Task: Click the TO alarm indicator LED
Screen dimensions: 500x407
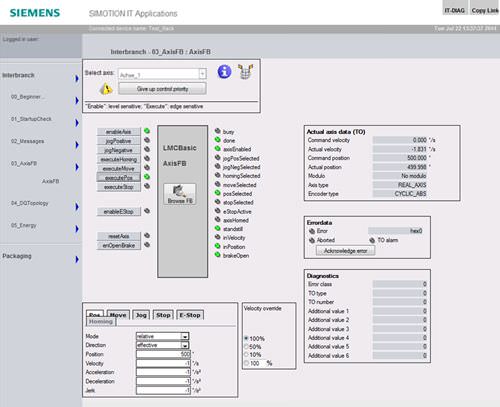Action: pos(372,240)
